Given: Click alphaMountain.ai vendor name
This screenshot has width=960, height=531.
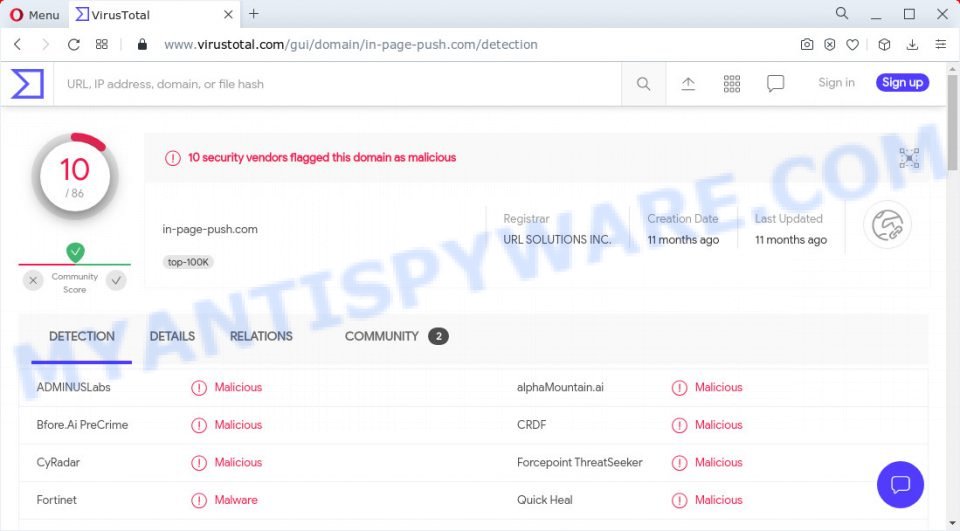Looking at the screenshot, I should [x=560, y=387].
